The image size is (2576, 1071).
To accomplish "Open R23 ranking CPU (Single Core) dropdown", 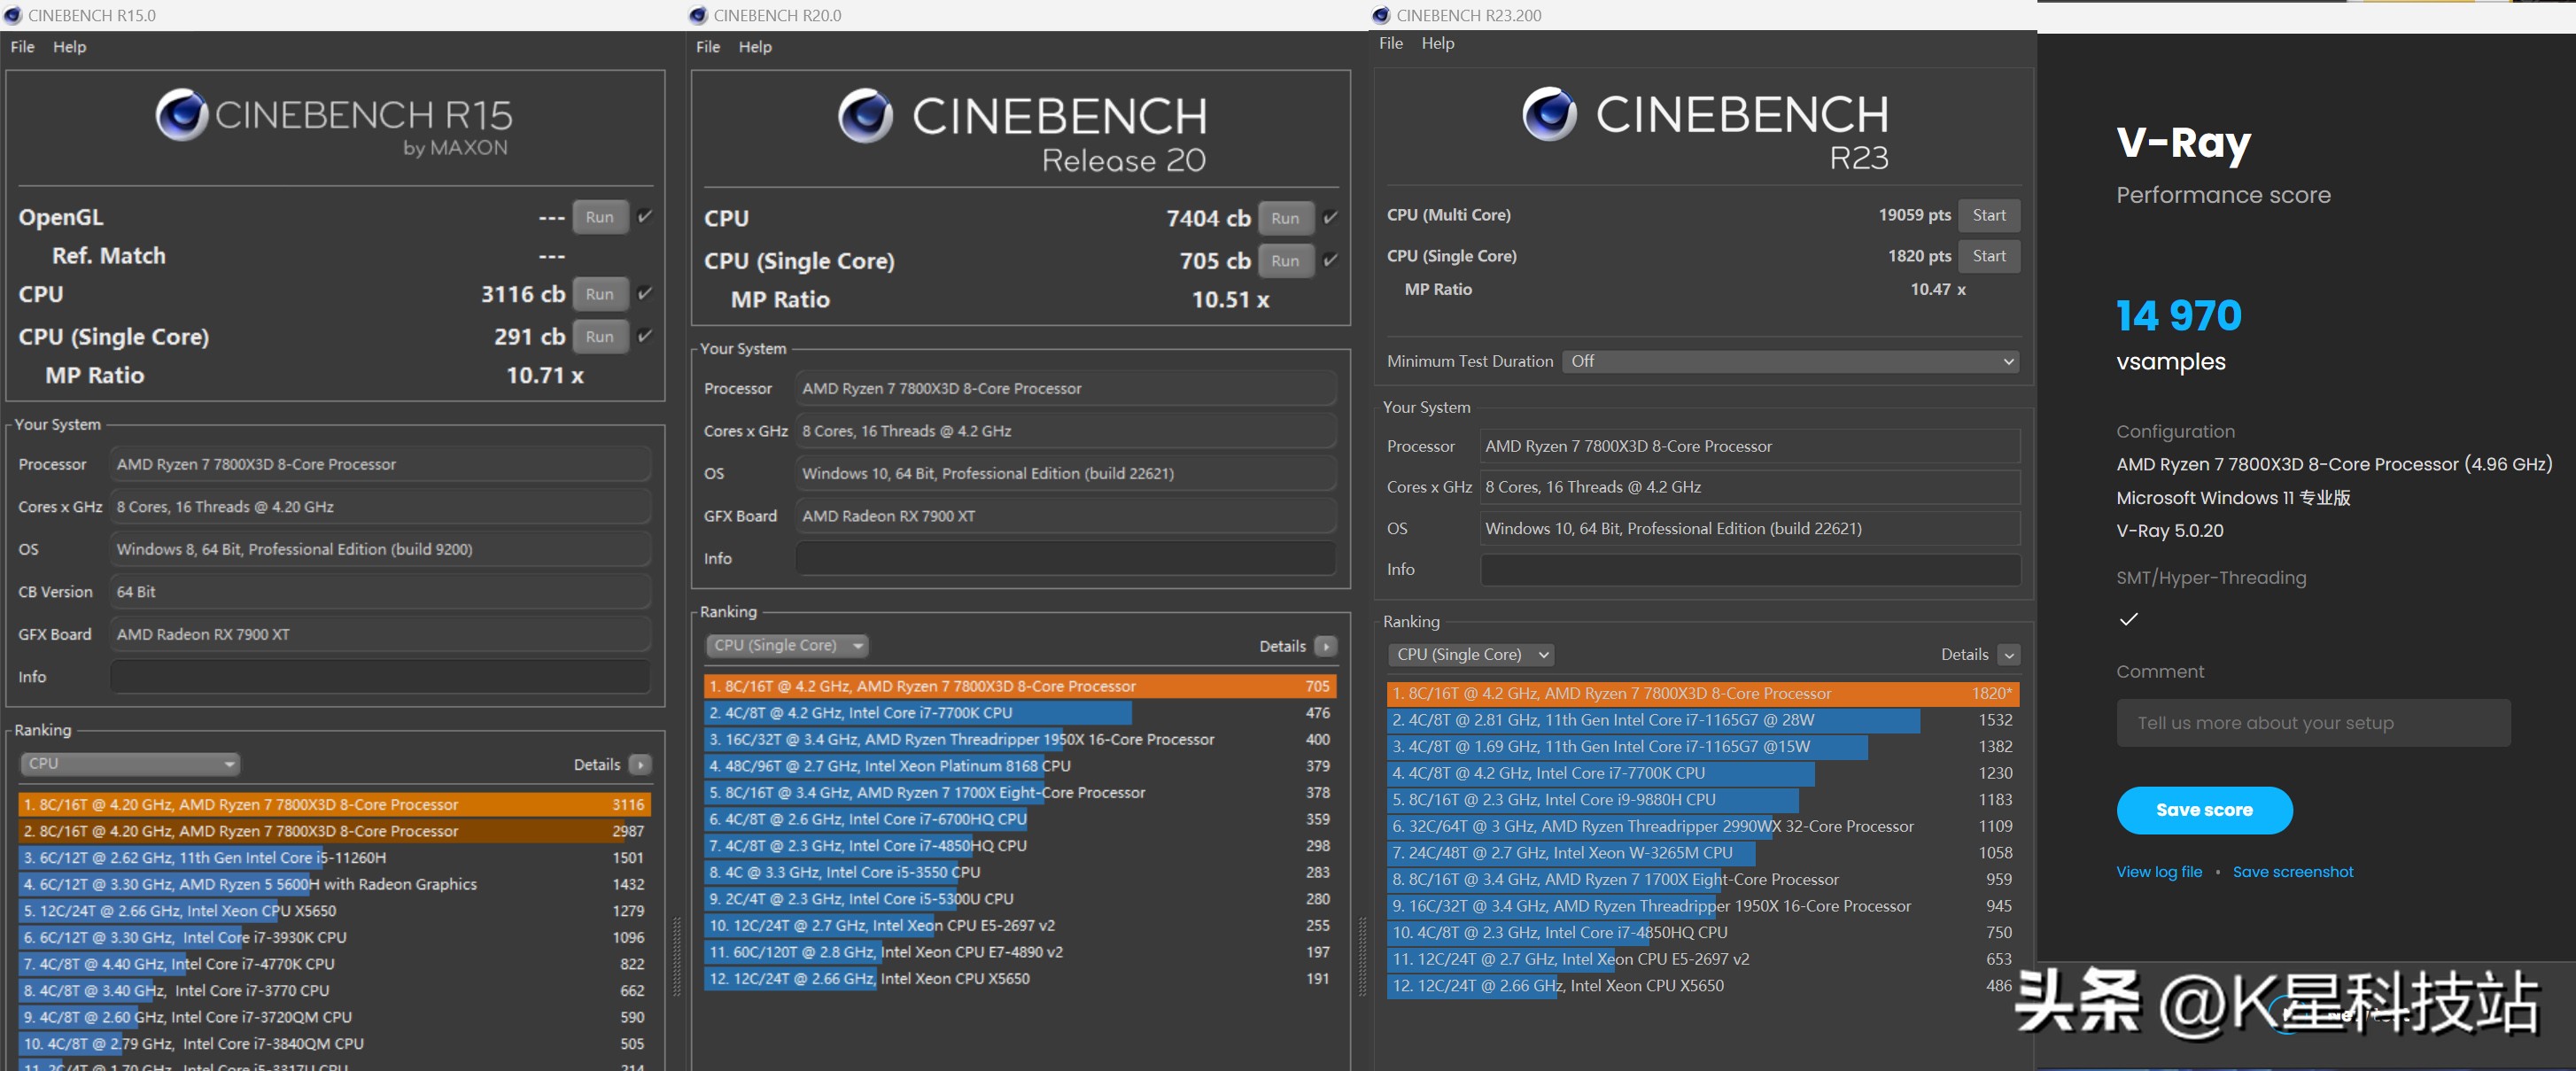I will (1471, 654).
